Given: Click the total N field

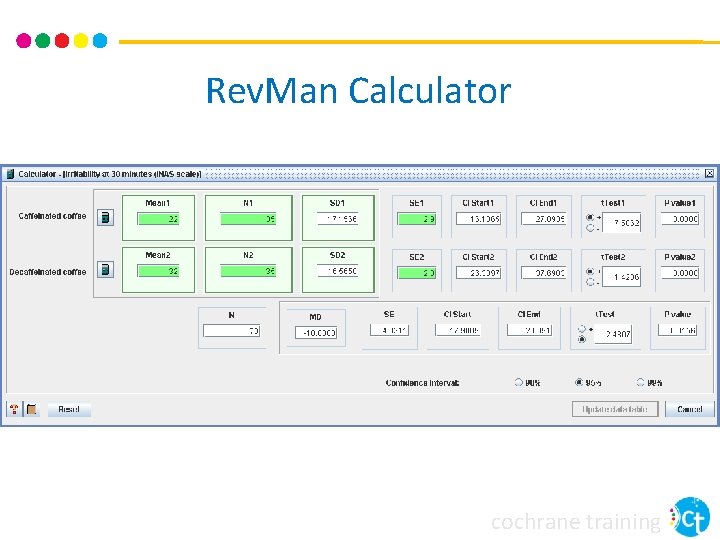Looking at the screenshot, I should coord(232,331).
